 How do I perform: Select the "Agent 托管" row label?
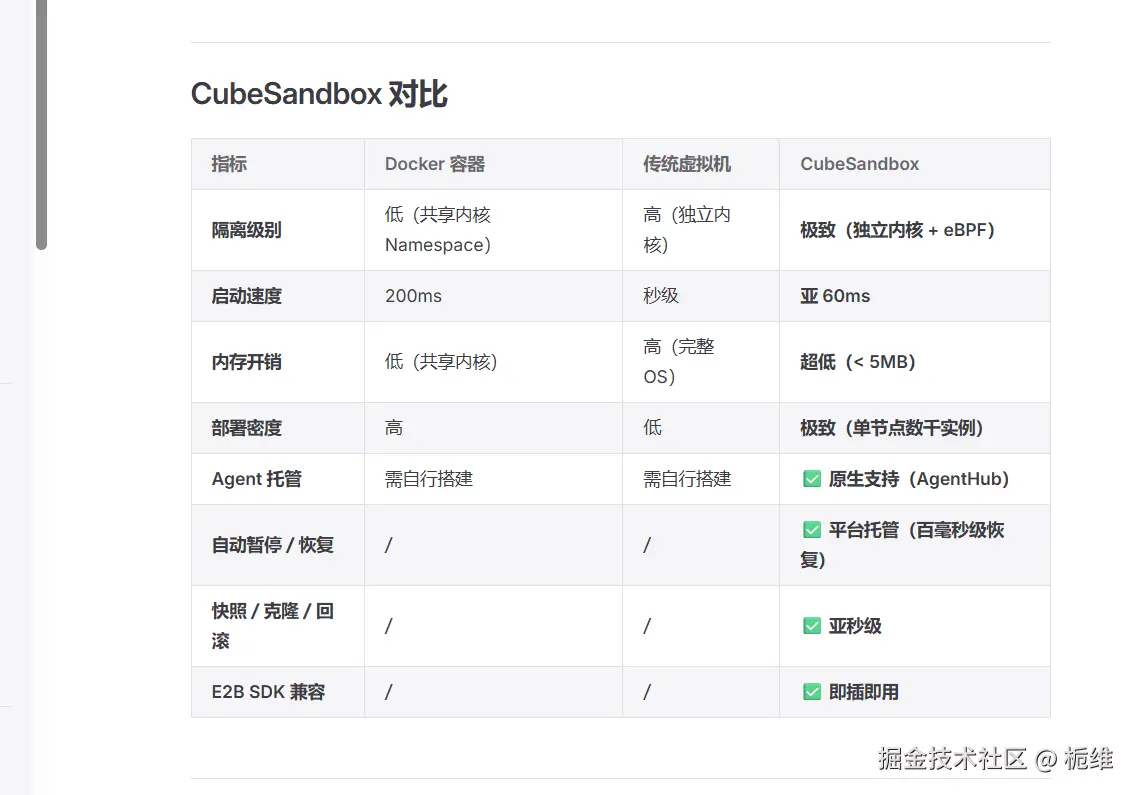click(256, 479)
